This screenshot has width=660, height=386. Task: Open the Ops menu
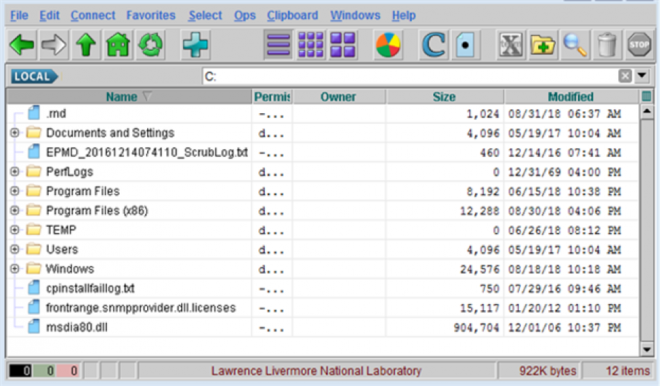[245, 16]
